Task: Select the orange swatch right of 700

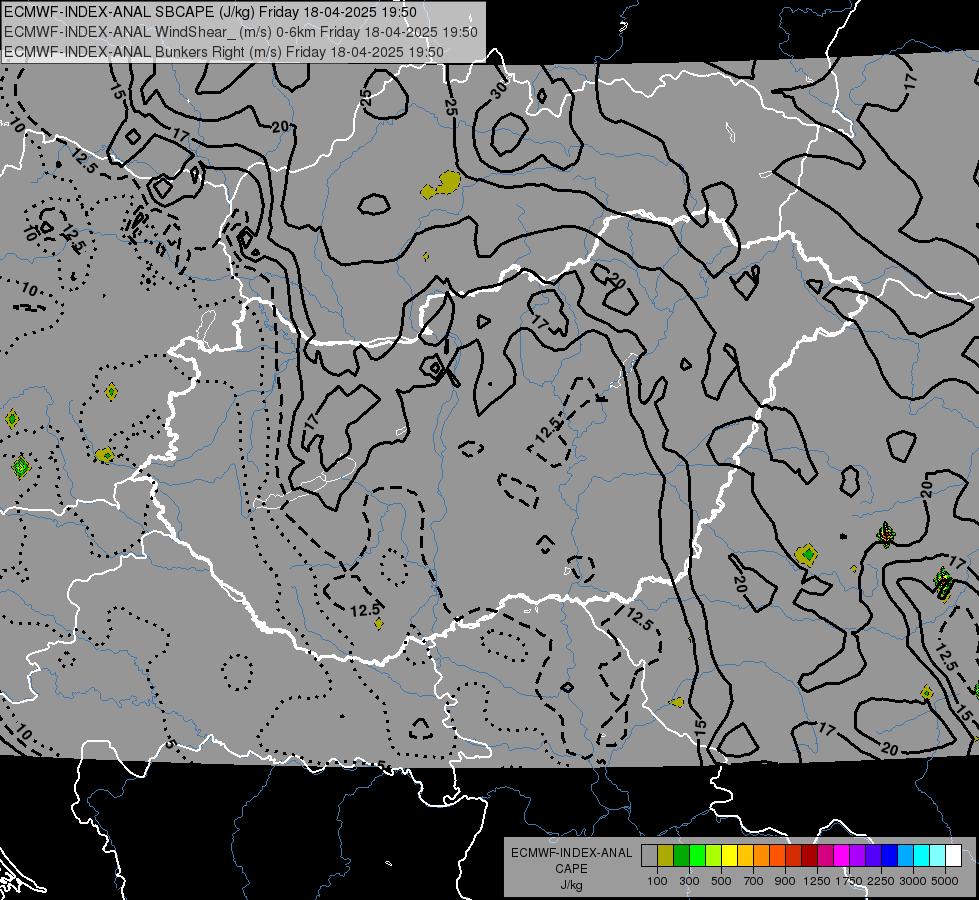Action: tap(762, 856)
